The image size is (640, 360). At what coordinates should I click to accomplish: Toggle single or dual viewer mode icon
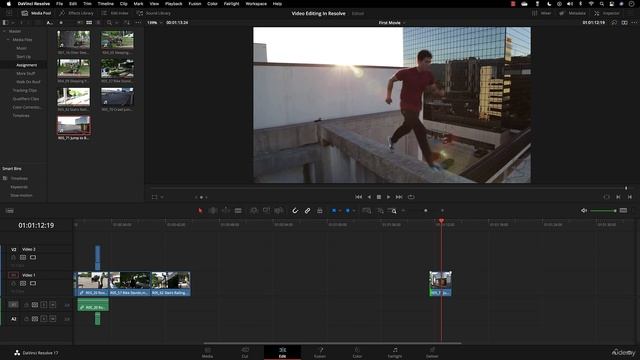coord(624,22)
